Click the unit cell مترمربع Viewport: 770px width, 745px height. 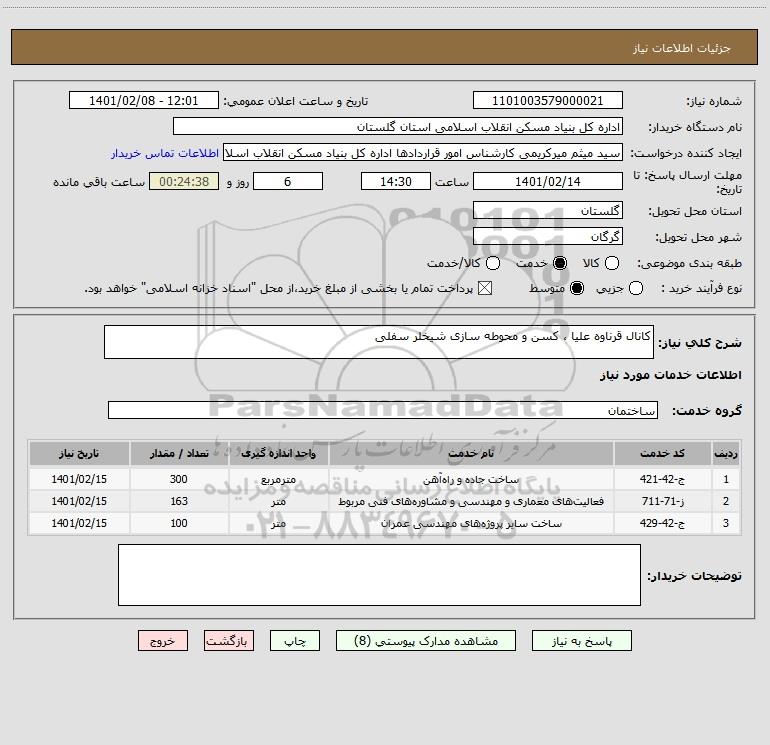[x=278, y=479]
